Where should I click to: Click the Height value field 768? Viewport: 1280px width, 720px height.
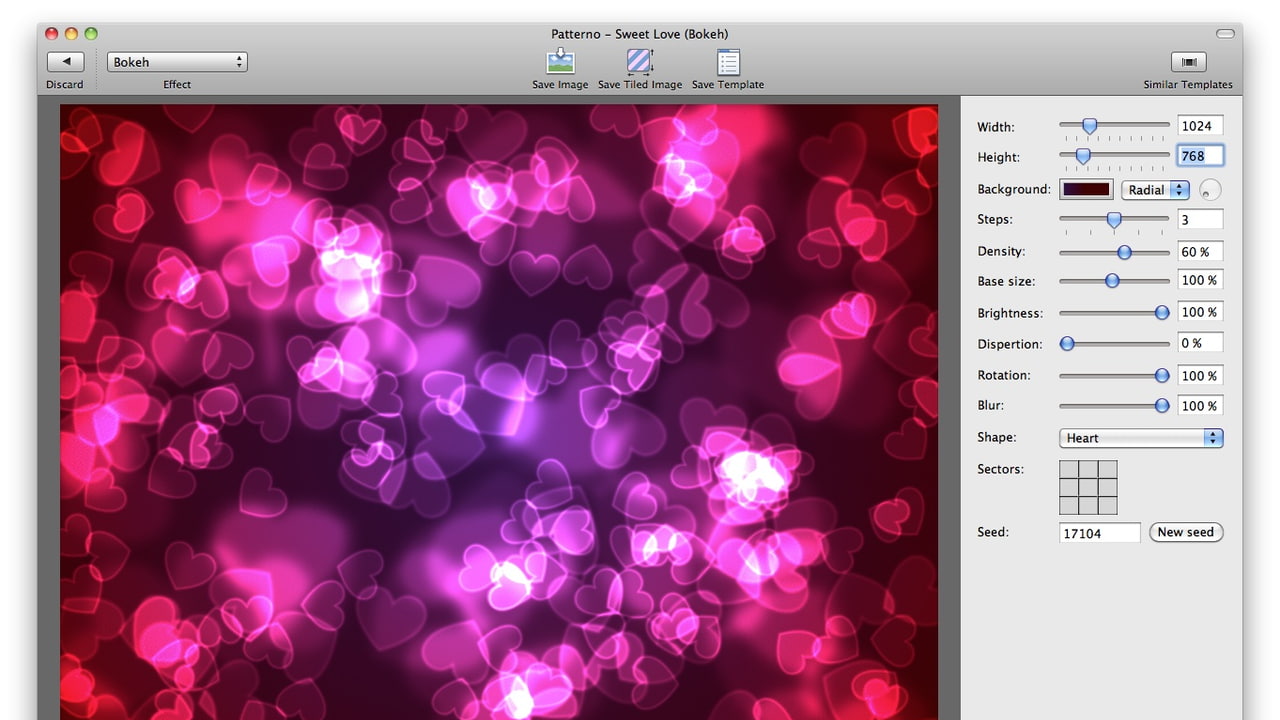1200,156
